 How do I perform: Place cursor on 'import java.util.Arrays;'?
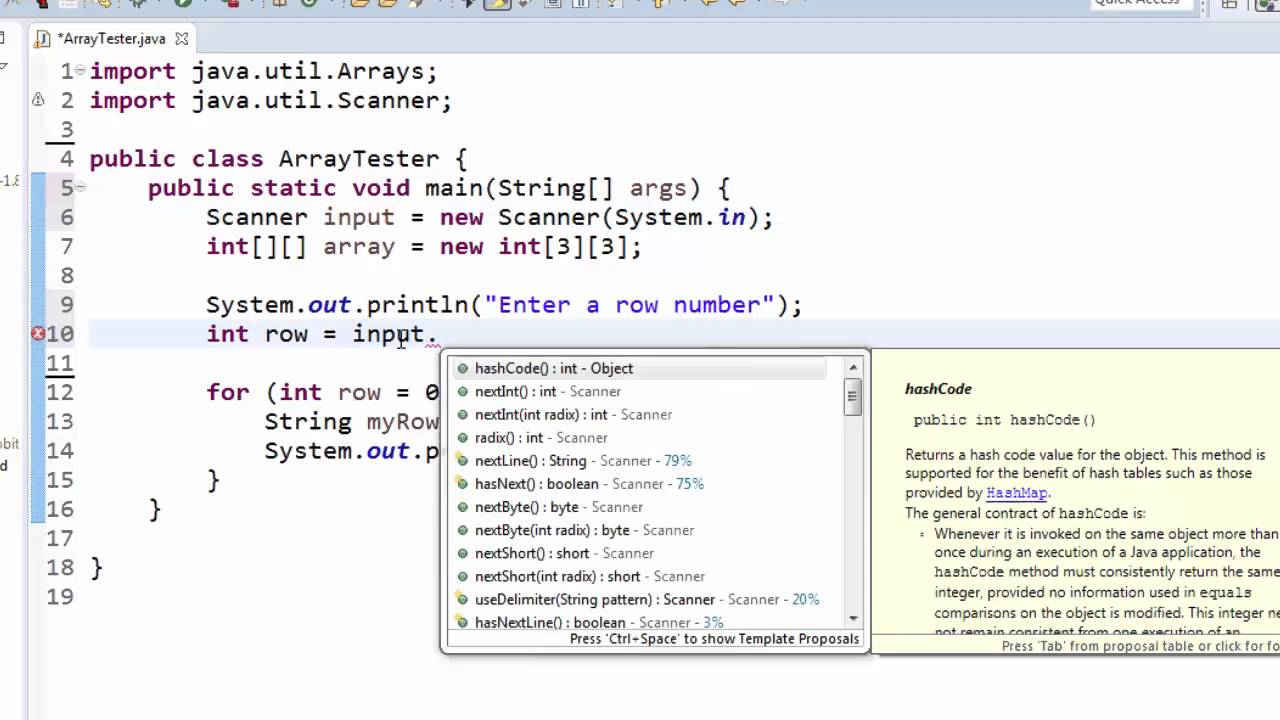(264, 72)
